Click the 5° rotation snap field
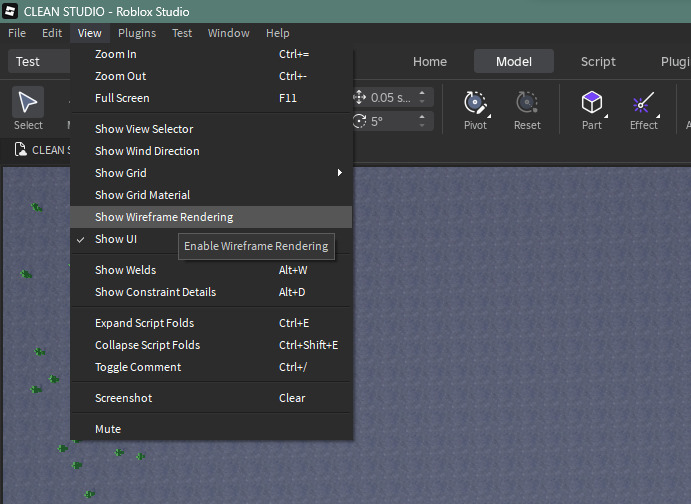The image size is (691, 504). (x=390, y=121)
